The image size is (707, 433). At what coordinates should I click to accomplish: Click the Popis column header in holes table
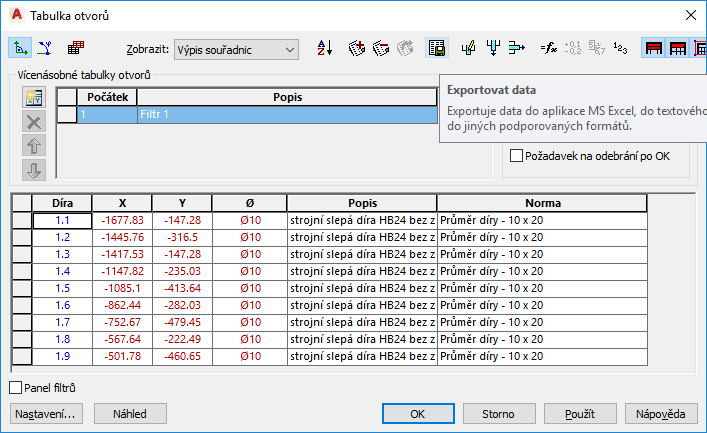(x=362, y=203)
